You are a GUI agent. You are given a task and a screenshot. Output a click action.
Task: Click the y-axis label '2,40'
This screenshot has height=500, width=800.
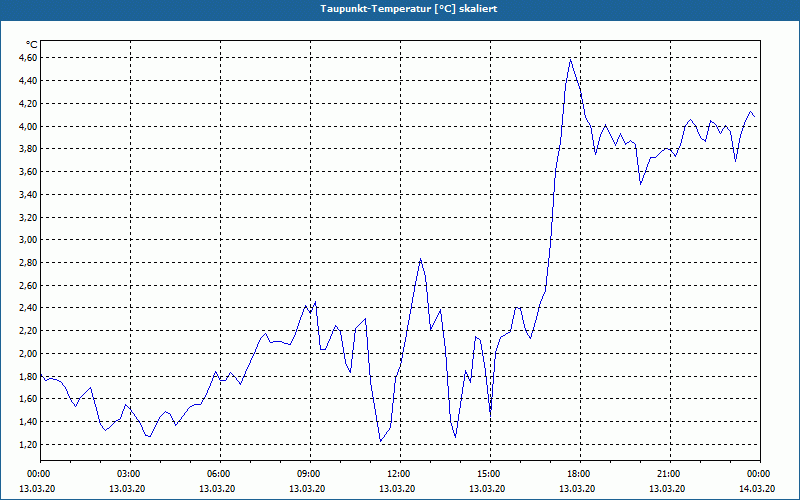[29, 308]
